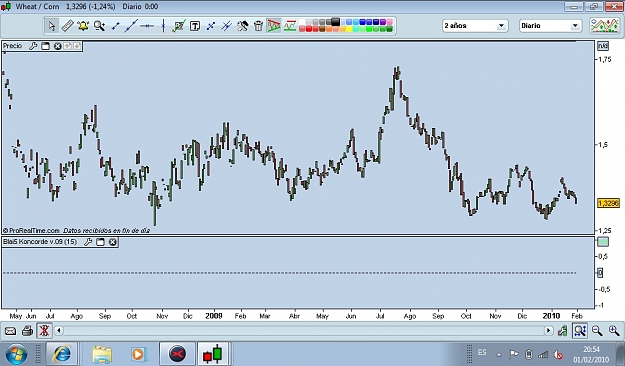This screenshot has width=625, height=366.
Task: Select the crossed-lines drawing tool
Action: pos(211,26)
